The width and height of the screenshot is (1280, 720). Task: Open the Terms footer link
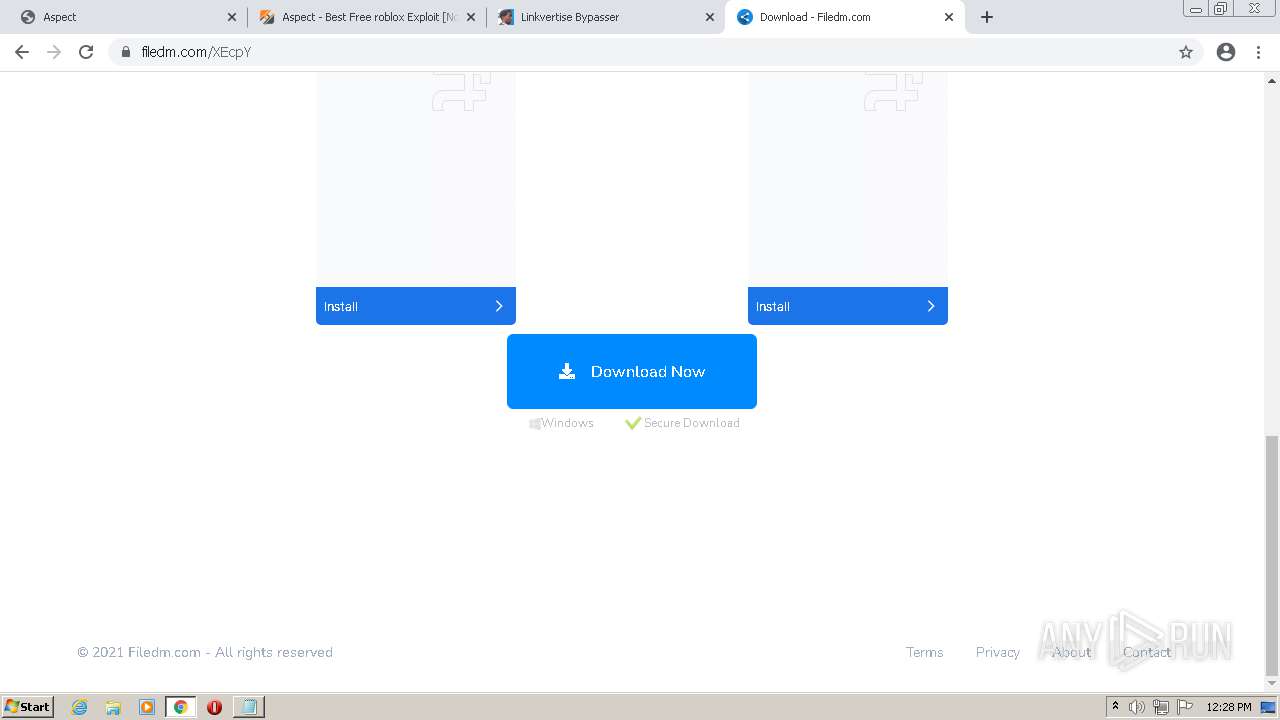pos(924,652)
